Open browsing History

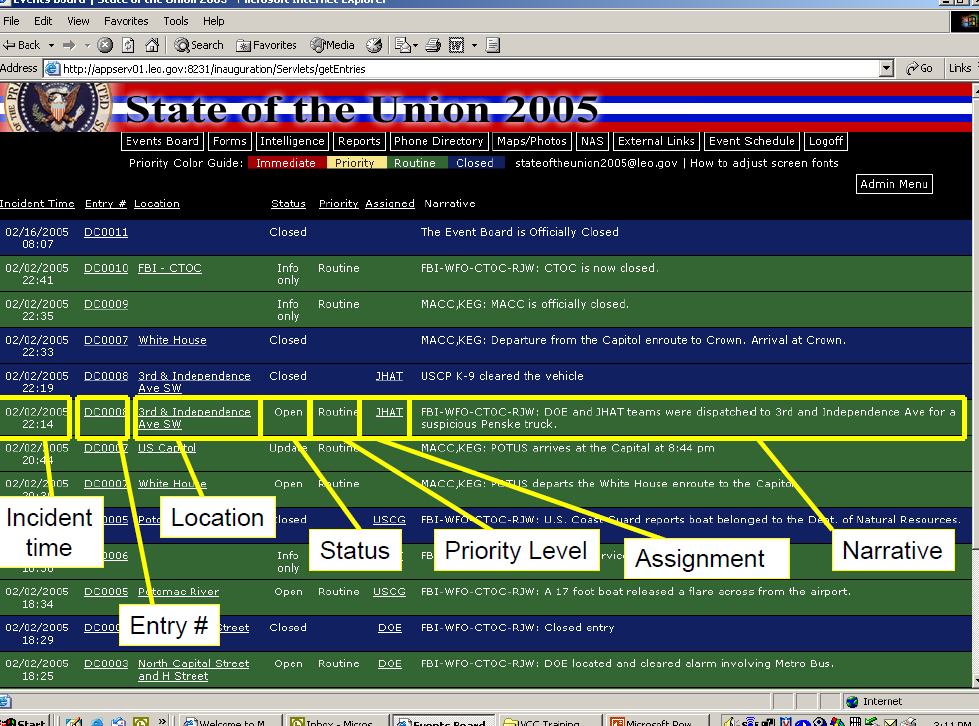point(376,44)
